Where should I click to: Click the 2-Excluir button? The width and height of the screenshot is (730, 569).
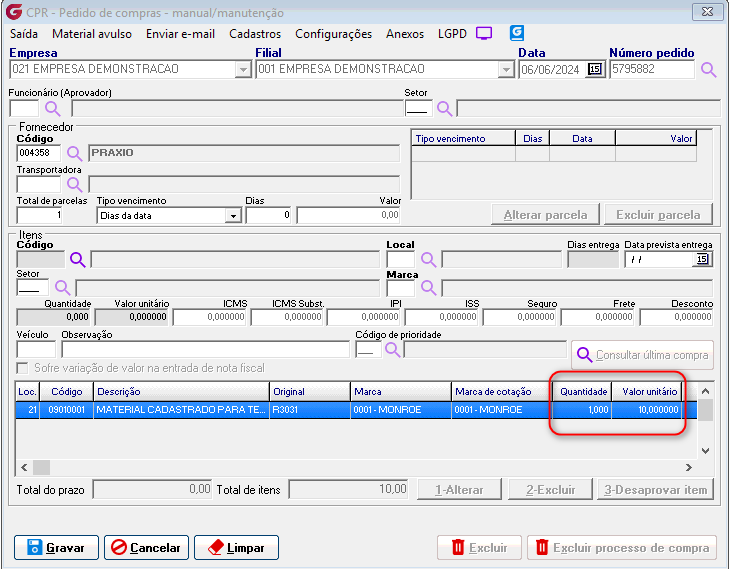point(550,490)
